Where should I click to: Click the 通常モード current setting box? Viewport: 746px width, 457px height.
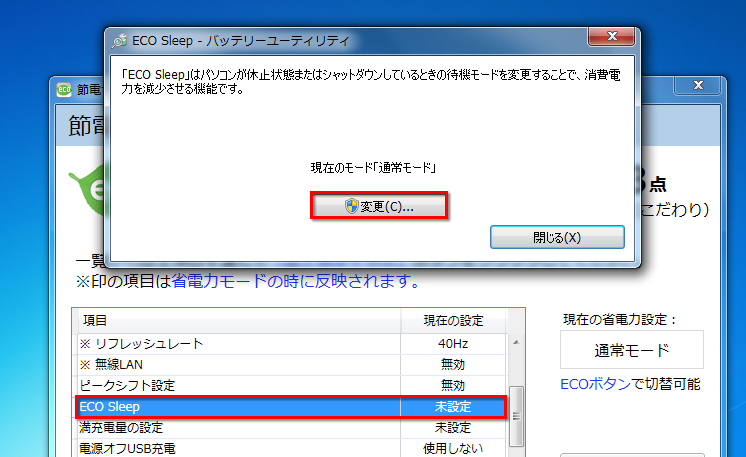click(x=631, y=350)
